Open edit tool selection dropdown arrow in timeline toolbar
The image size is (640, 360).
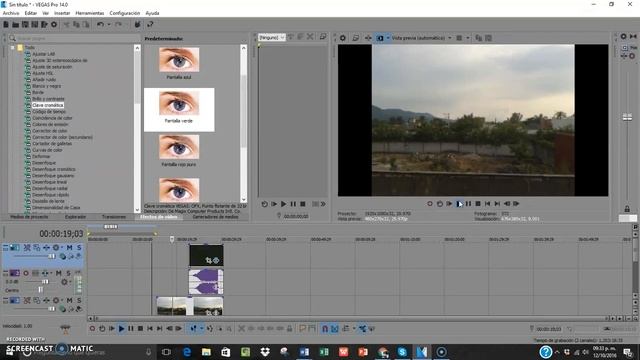[x=201, y=329]
